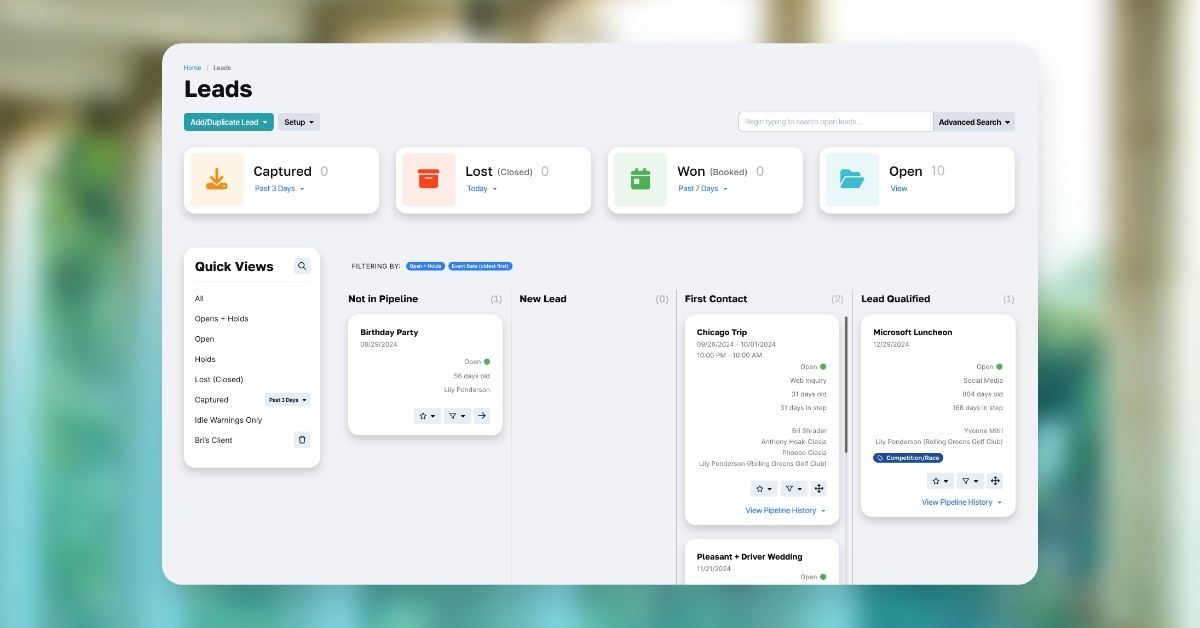The width and height of the screenshot is (1200, 628).
Task: Click the move icon on Chicago Trip card
Action: [819, 489]
